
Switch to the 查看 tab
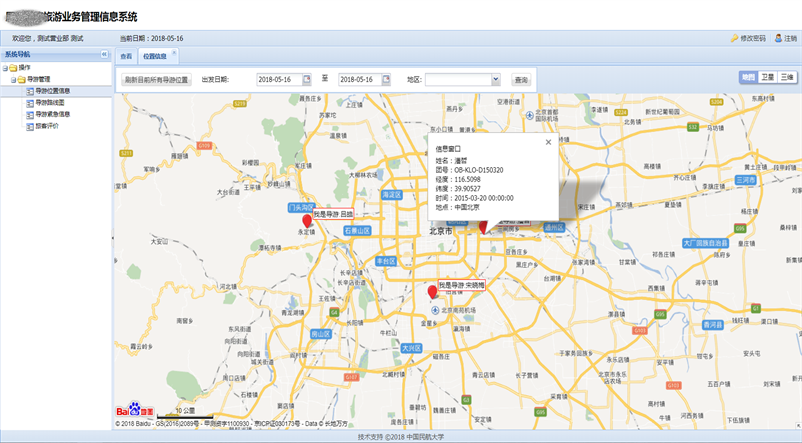(126, 56)
